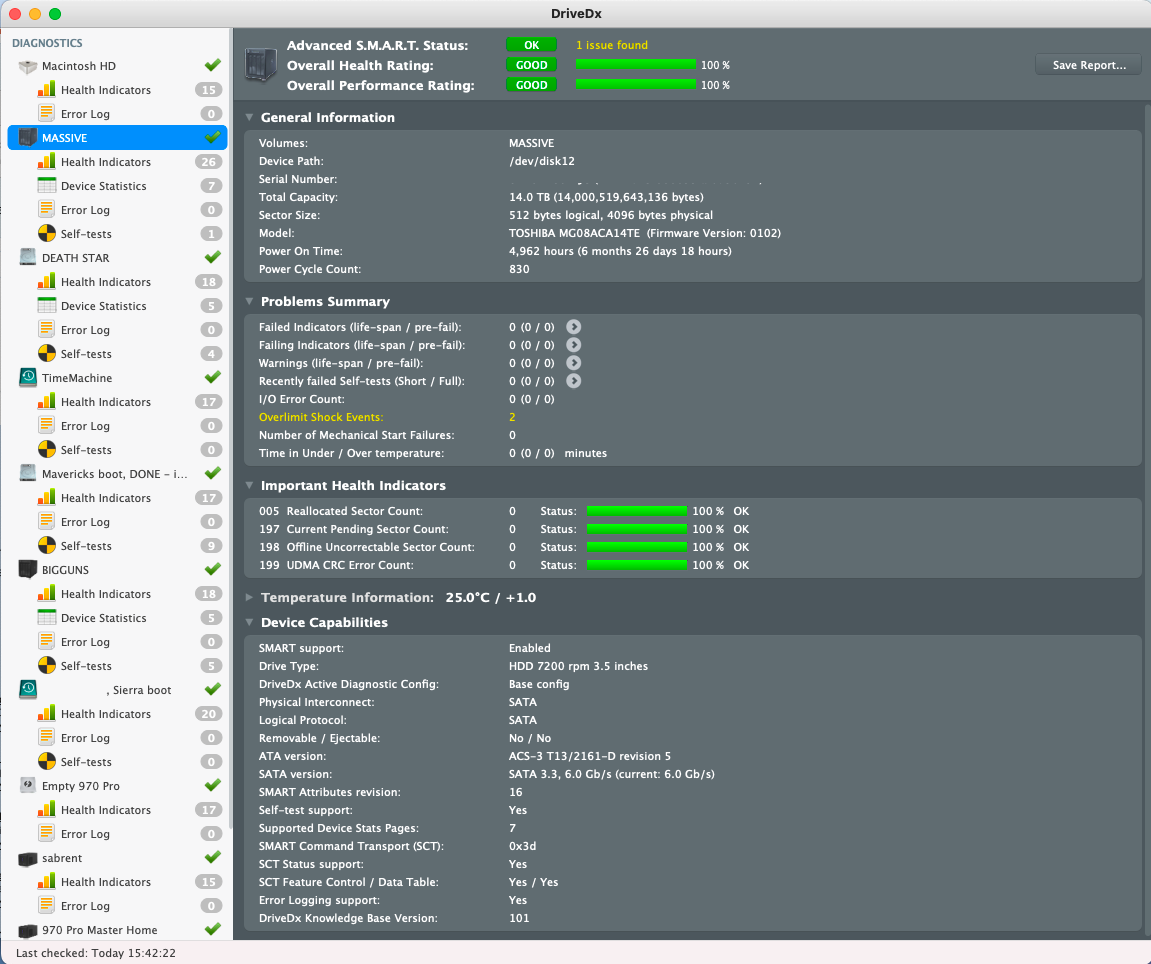This screenshot has width=1151, height=964.
Task: Open details arrow for Failing Indicators
Action: click(573, 345)
